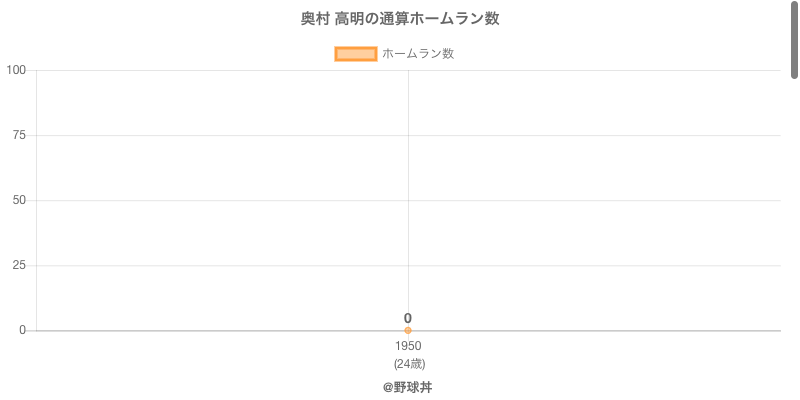The width and height of the screenshot is (800, 400).
Task: Toggle the ホームラン数 legend label
Action: (418, 54)
